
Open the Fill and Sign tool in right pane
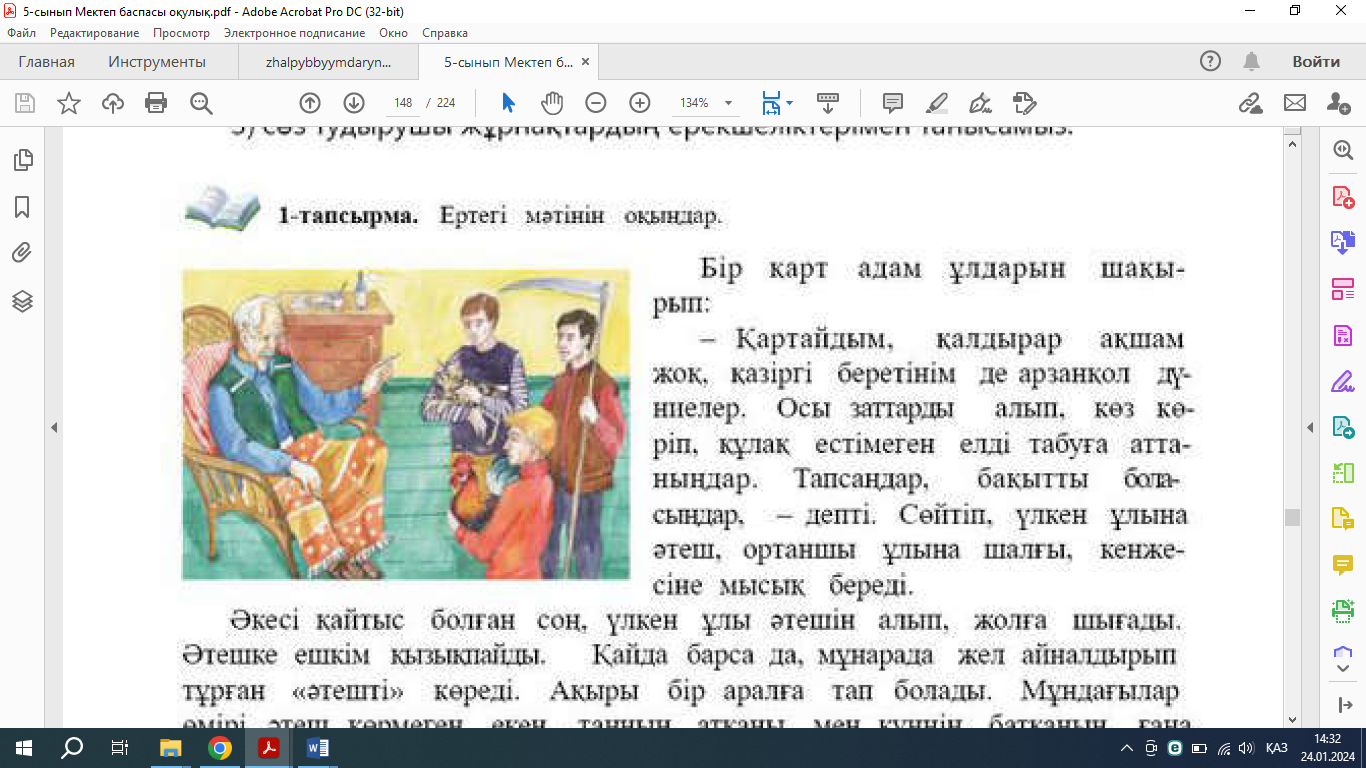pyautogui.click(x=1343, y=381)
